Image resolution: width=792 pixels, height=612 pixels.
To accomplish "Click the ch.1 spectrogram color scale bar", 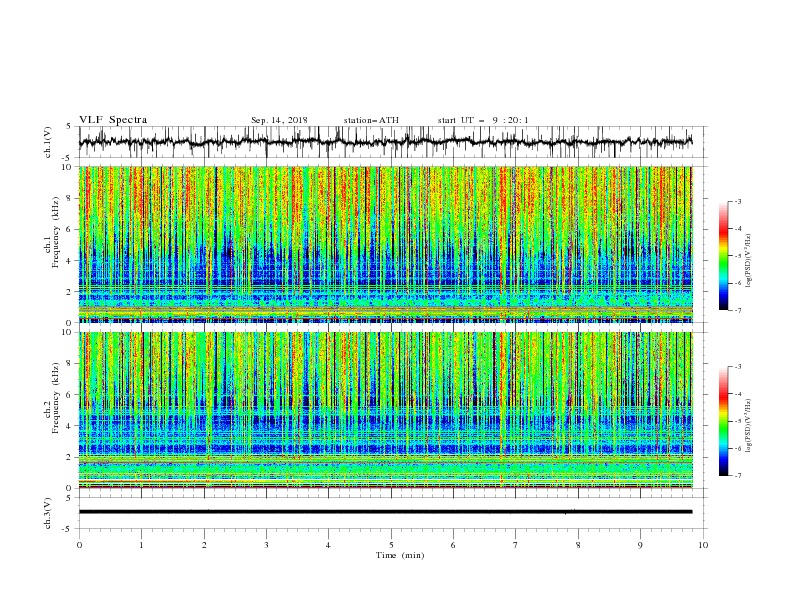I will pyautogui.click(x=724, y=256).
